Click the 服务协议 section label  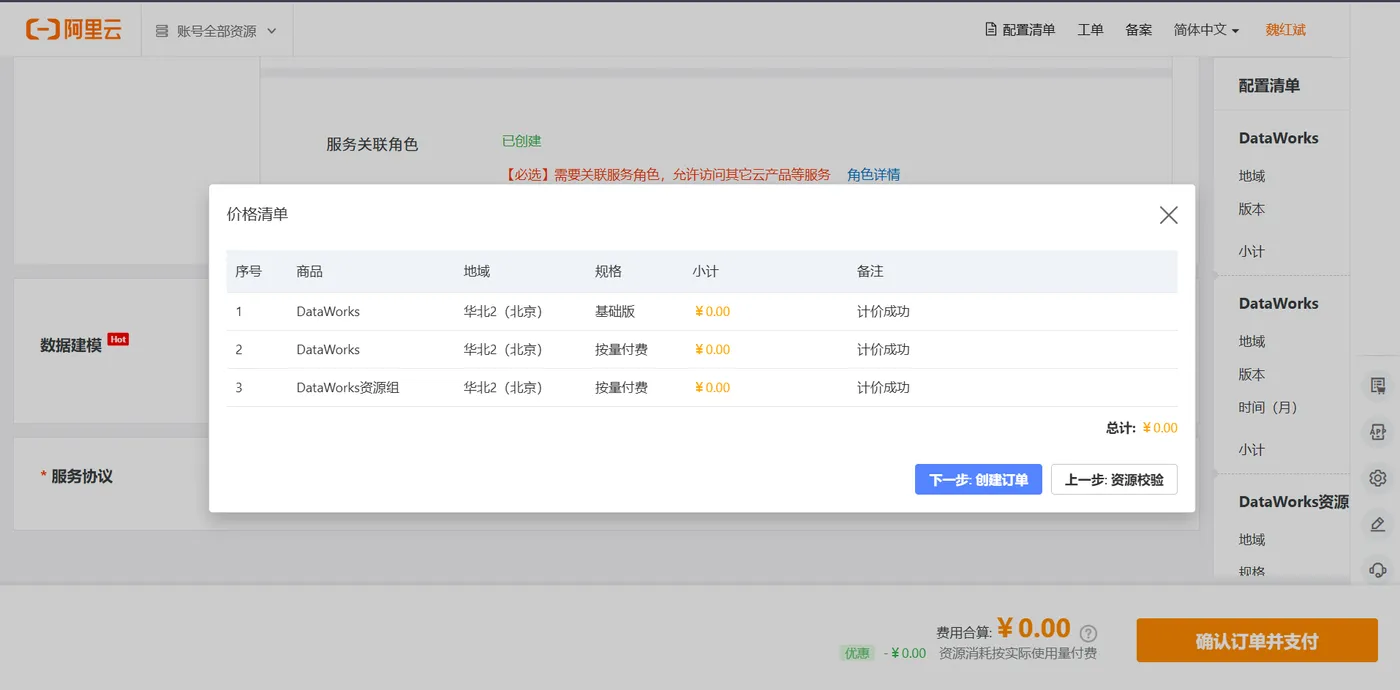82,476
